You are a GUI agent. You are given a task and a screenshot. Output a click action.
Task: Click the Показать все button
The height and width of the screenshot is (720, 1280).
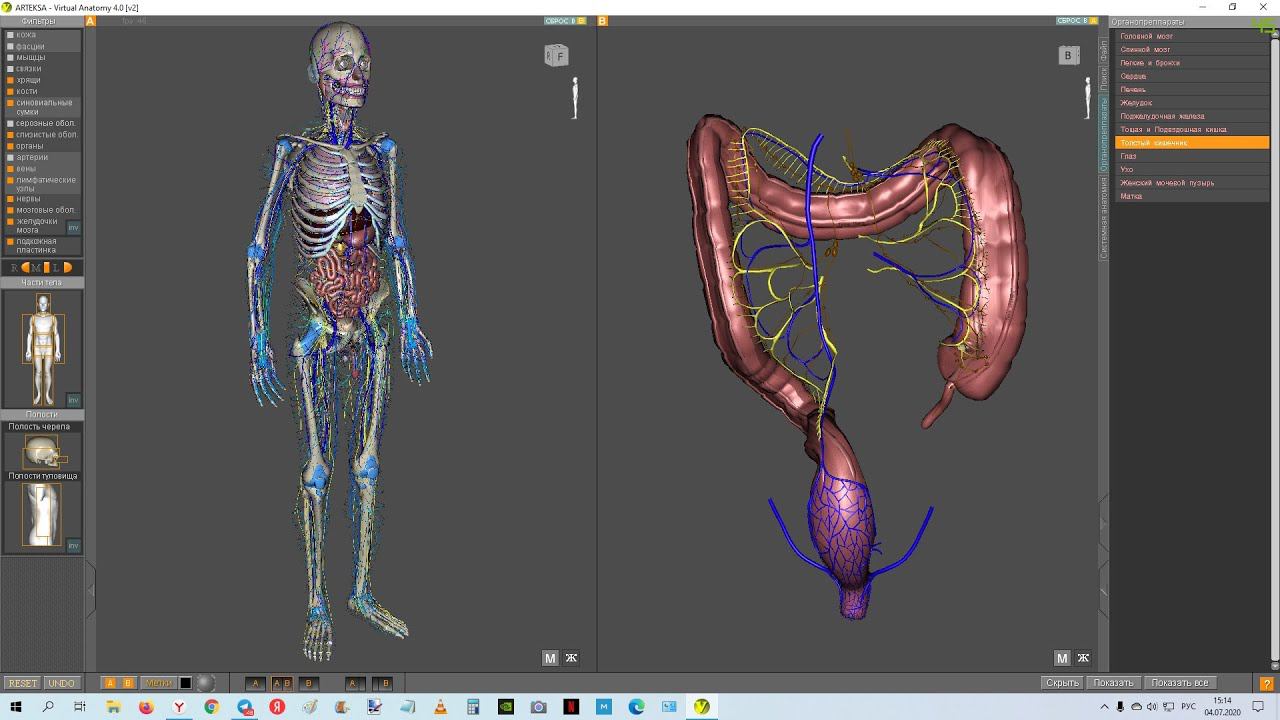1180,683
